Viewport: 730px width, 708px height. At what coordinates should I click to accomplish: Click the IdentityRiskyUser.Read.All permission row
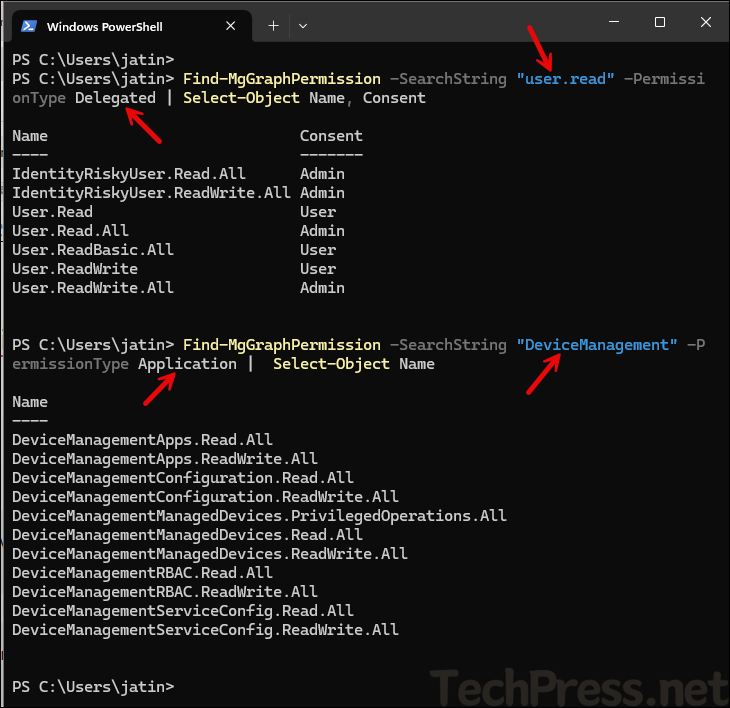tap(129, 174)
